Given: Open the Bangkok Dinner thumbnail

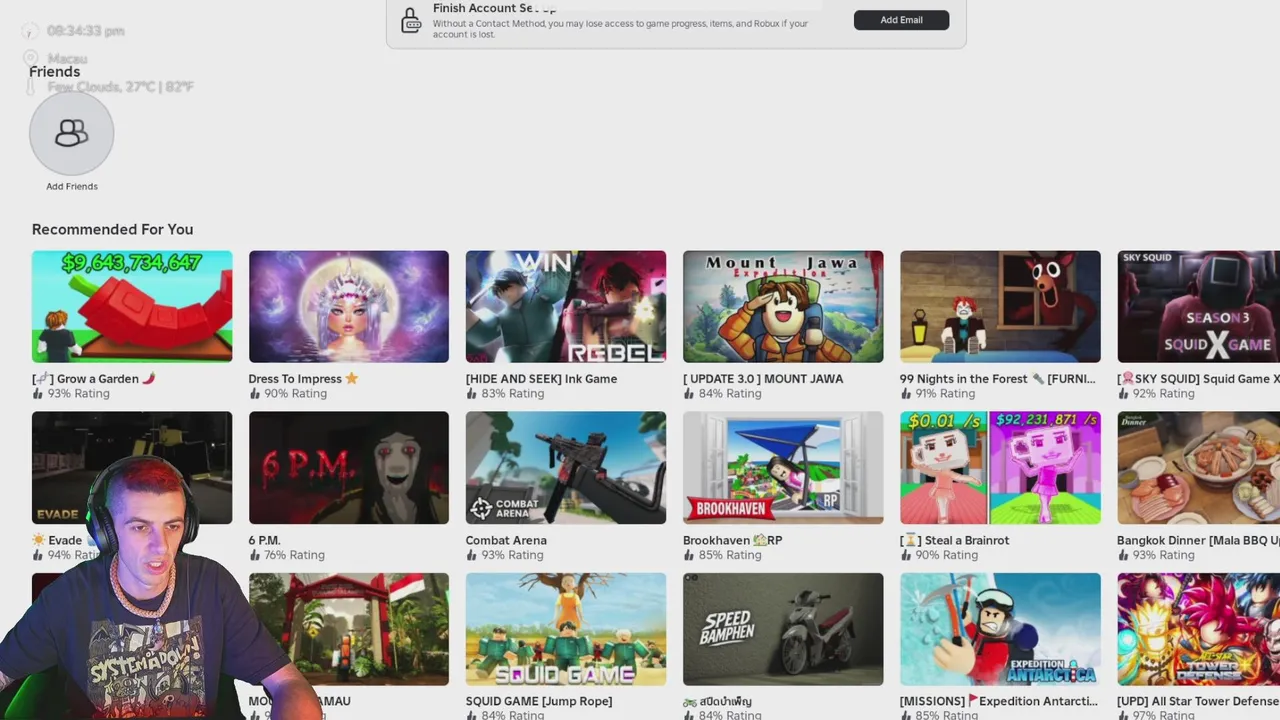Looking at the screenshot, I should [1198, 467].
